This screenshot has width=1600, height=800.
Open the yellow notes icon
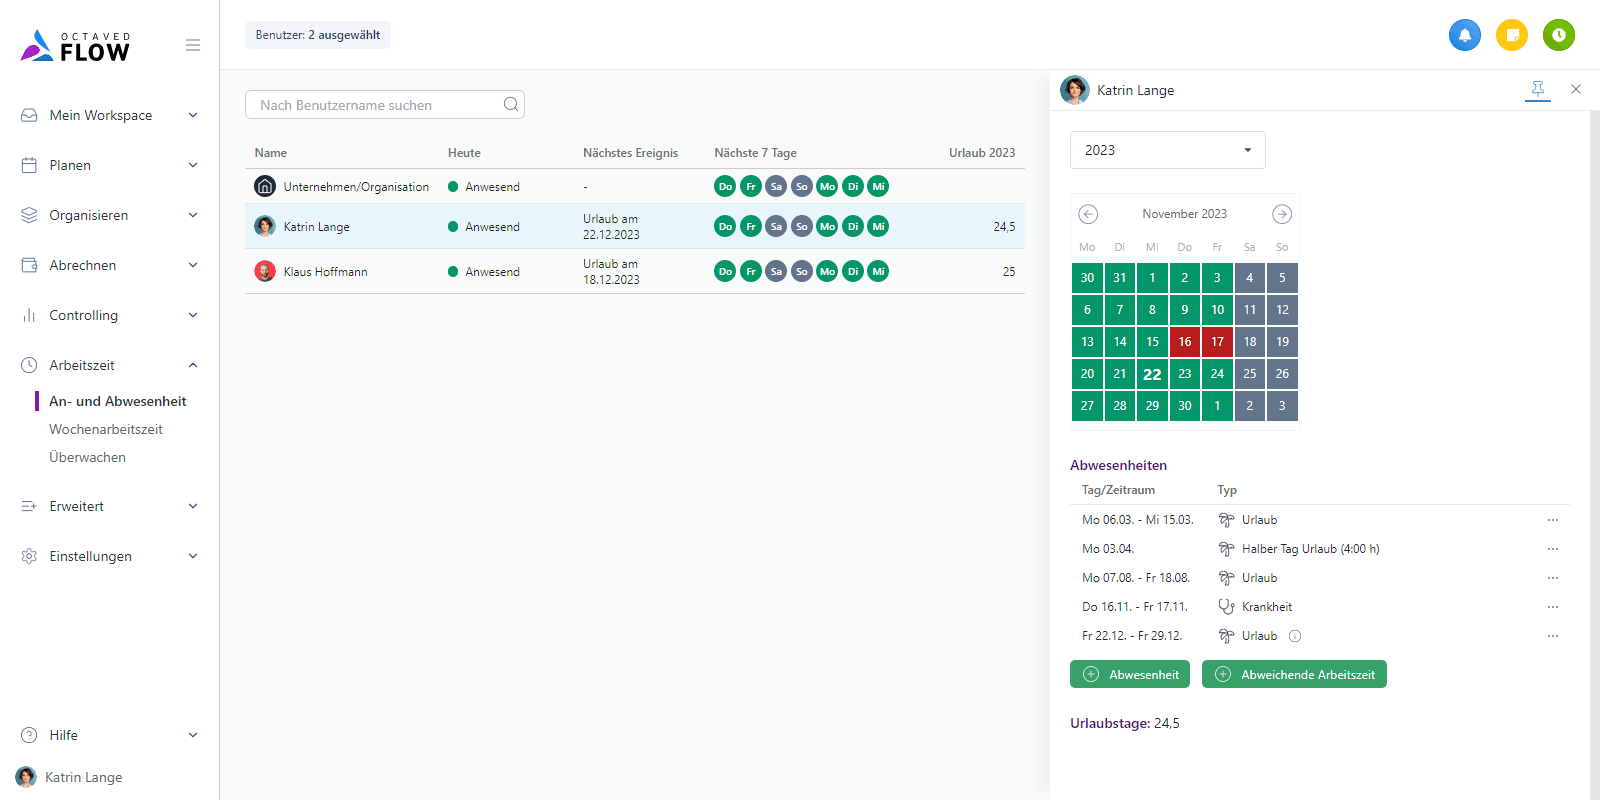[1512, 35]
